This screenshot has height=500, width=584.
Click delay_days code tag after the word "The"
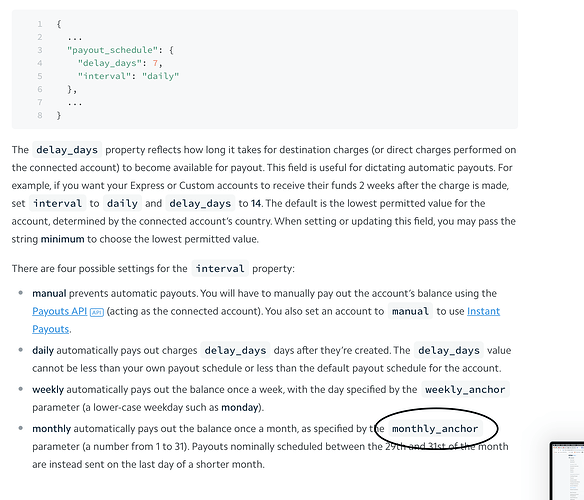click(x=67, y=150)
